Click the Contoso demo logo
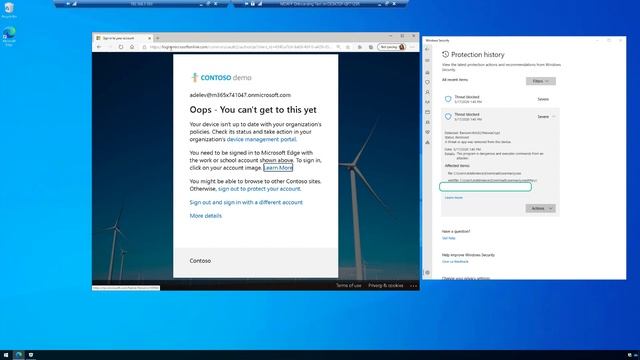 point(222,77)
